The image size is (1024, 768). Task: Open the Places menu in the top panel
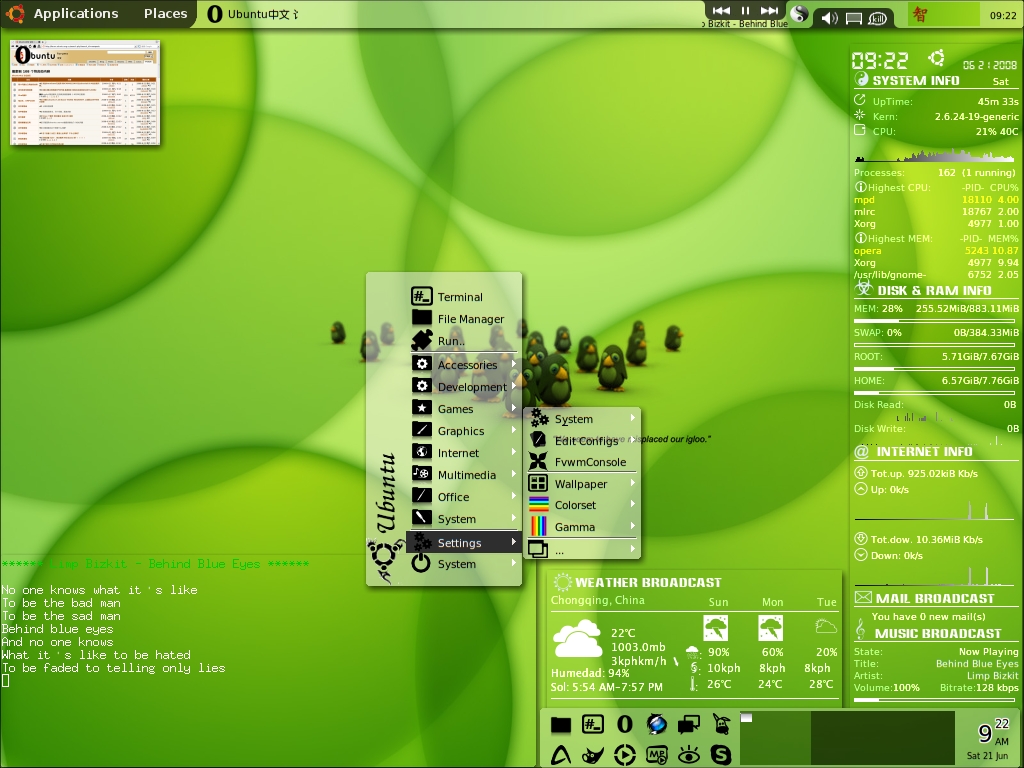[x=165, y=14]
